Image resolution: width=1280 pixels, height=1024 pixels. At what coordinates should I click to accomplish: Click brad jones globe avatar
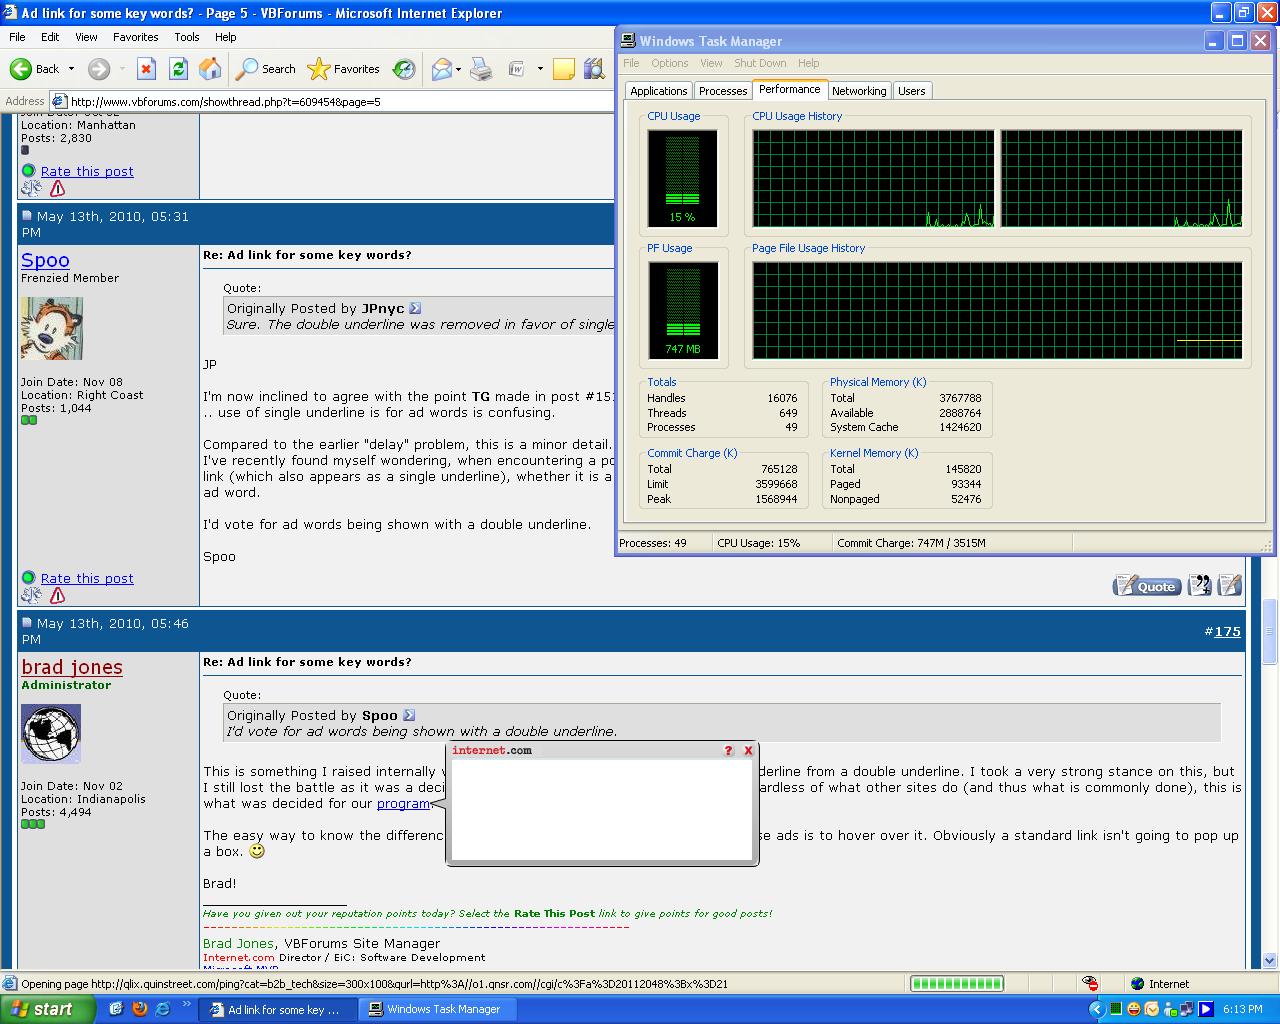point(51,734)
